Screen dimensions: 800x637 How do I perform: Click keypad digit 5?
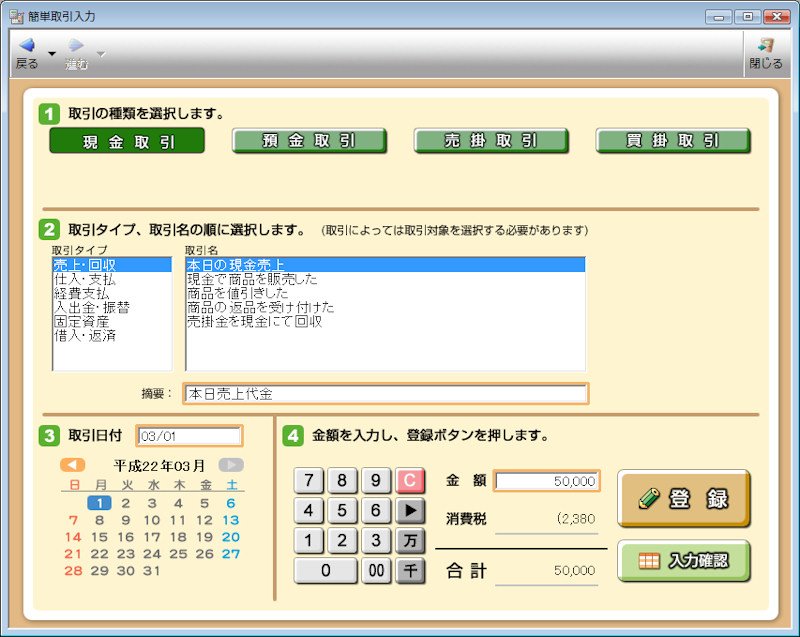pos(342,510)
